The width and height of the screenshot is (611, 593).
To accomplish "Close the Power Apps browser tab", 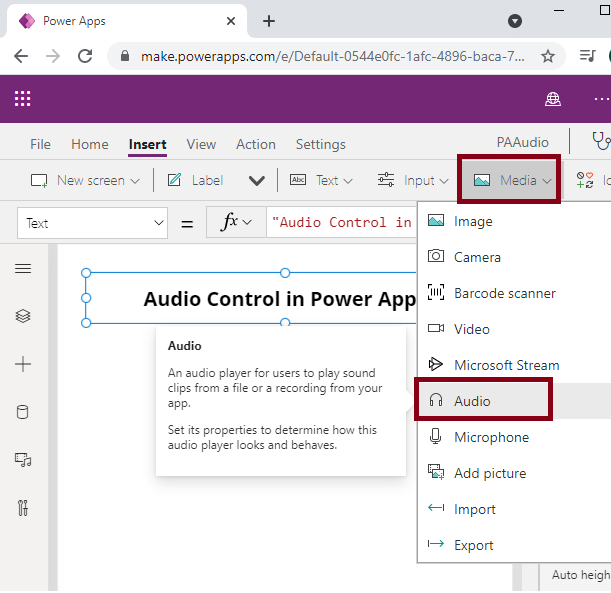I will (231, 21).
